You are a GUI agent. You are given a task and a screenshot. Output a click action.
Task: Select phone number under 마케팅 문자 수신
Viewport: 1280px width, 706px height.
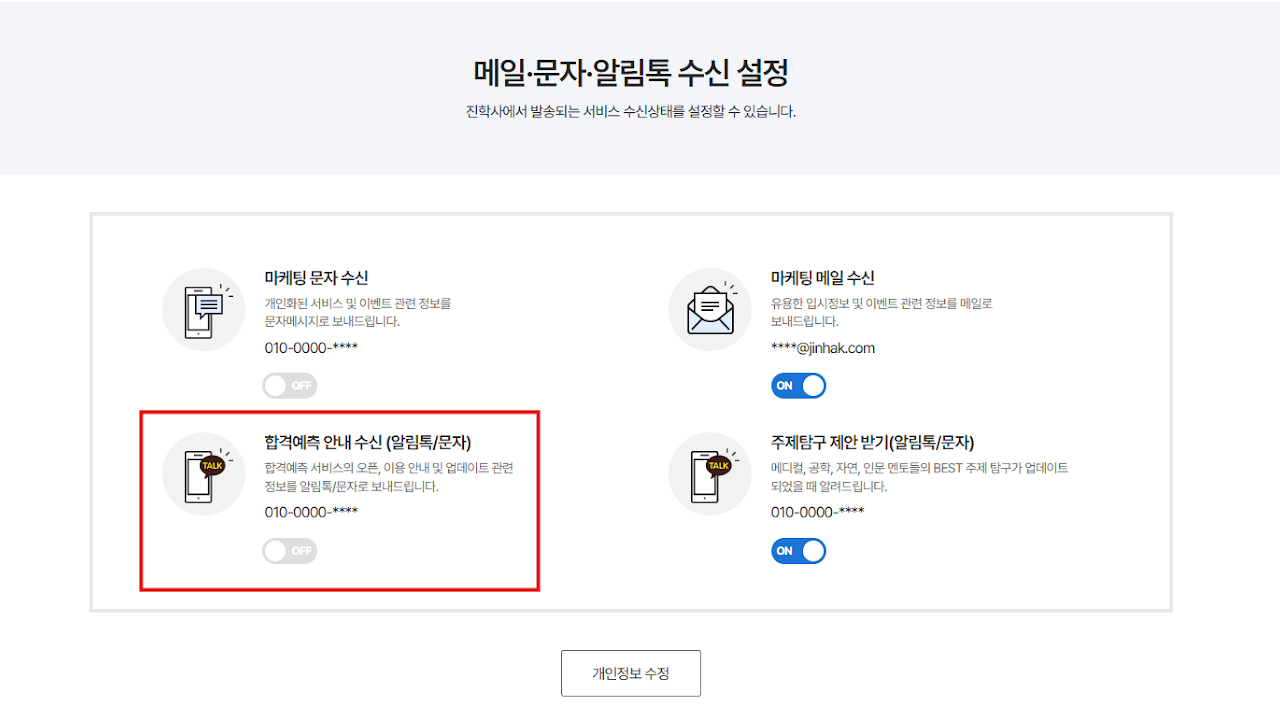pos(311,348)
